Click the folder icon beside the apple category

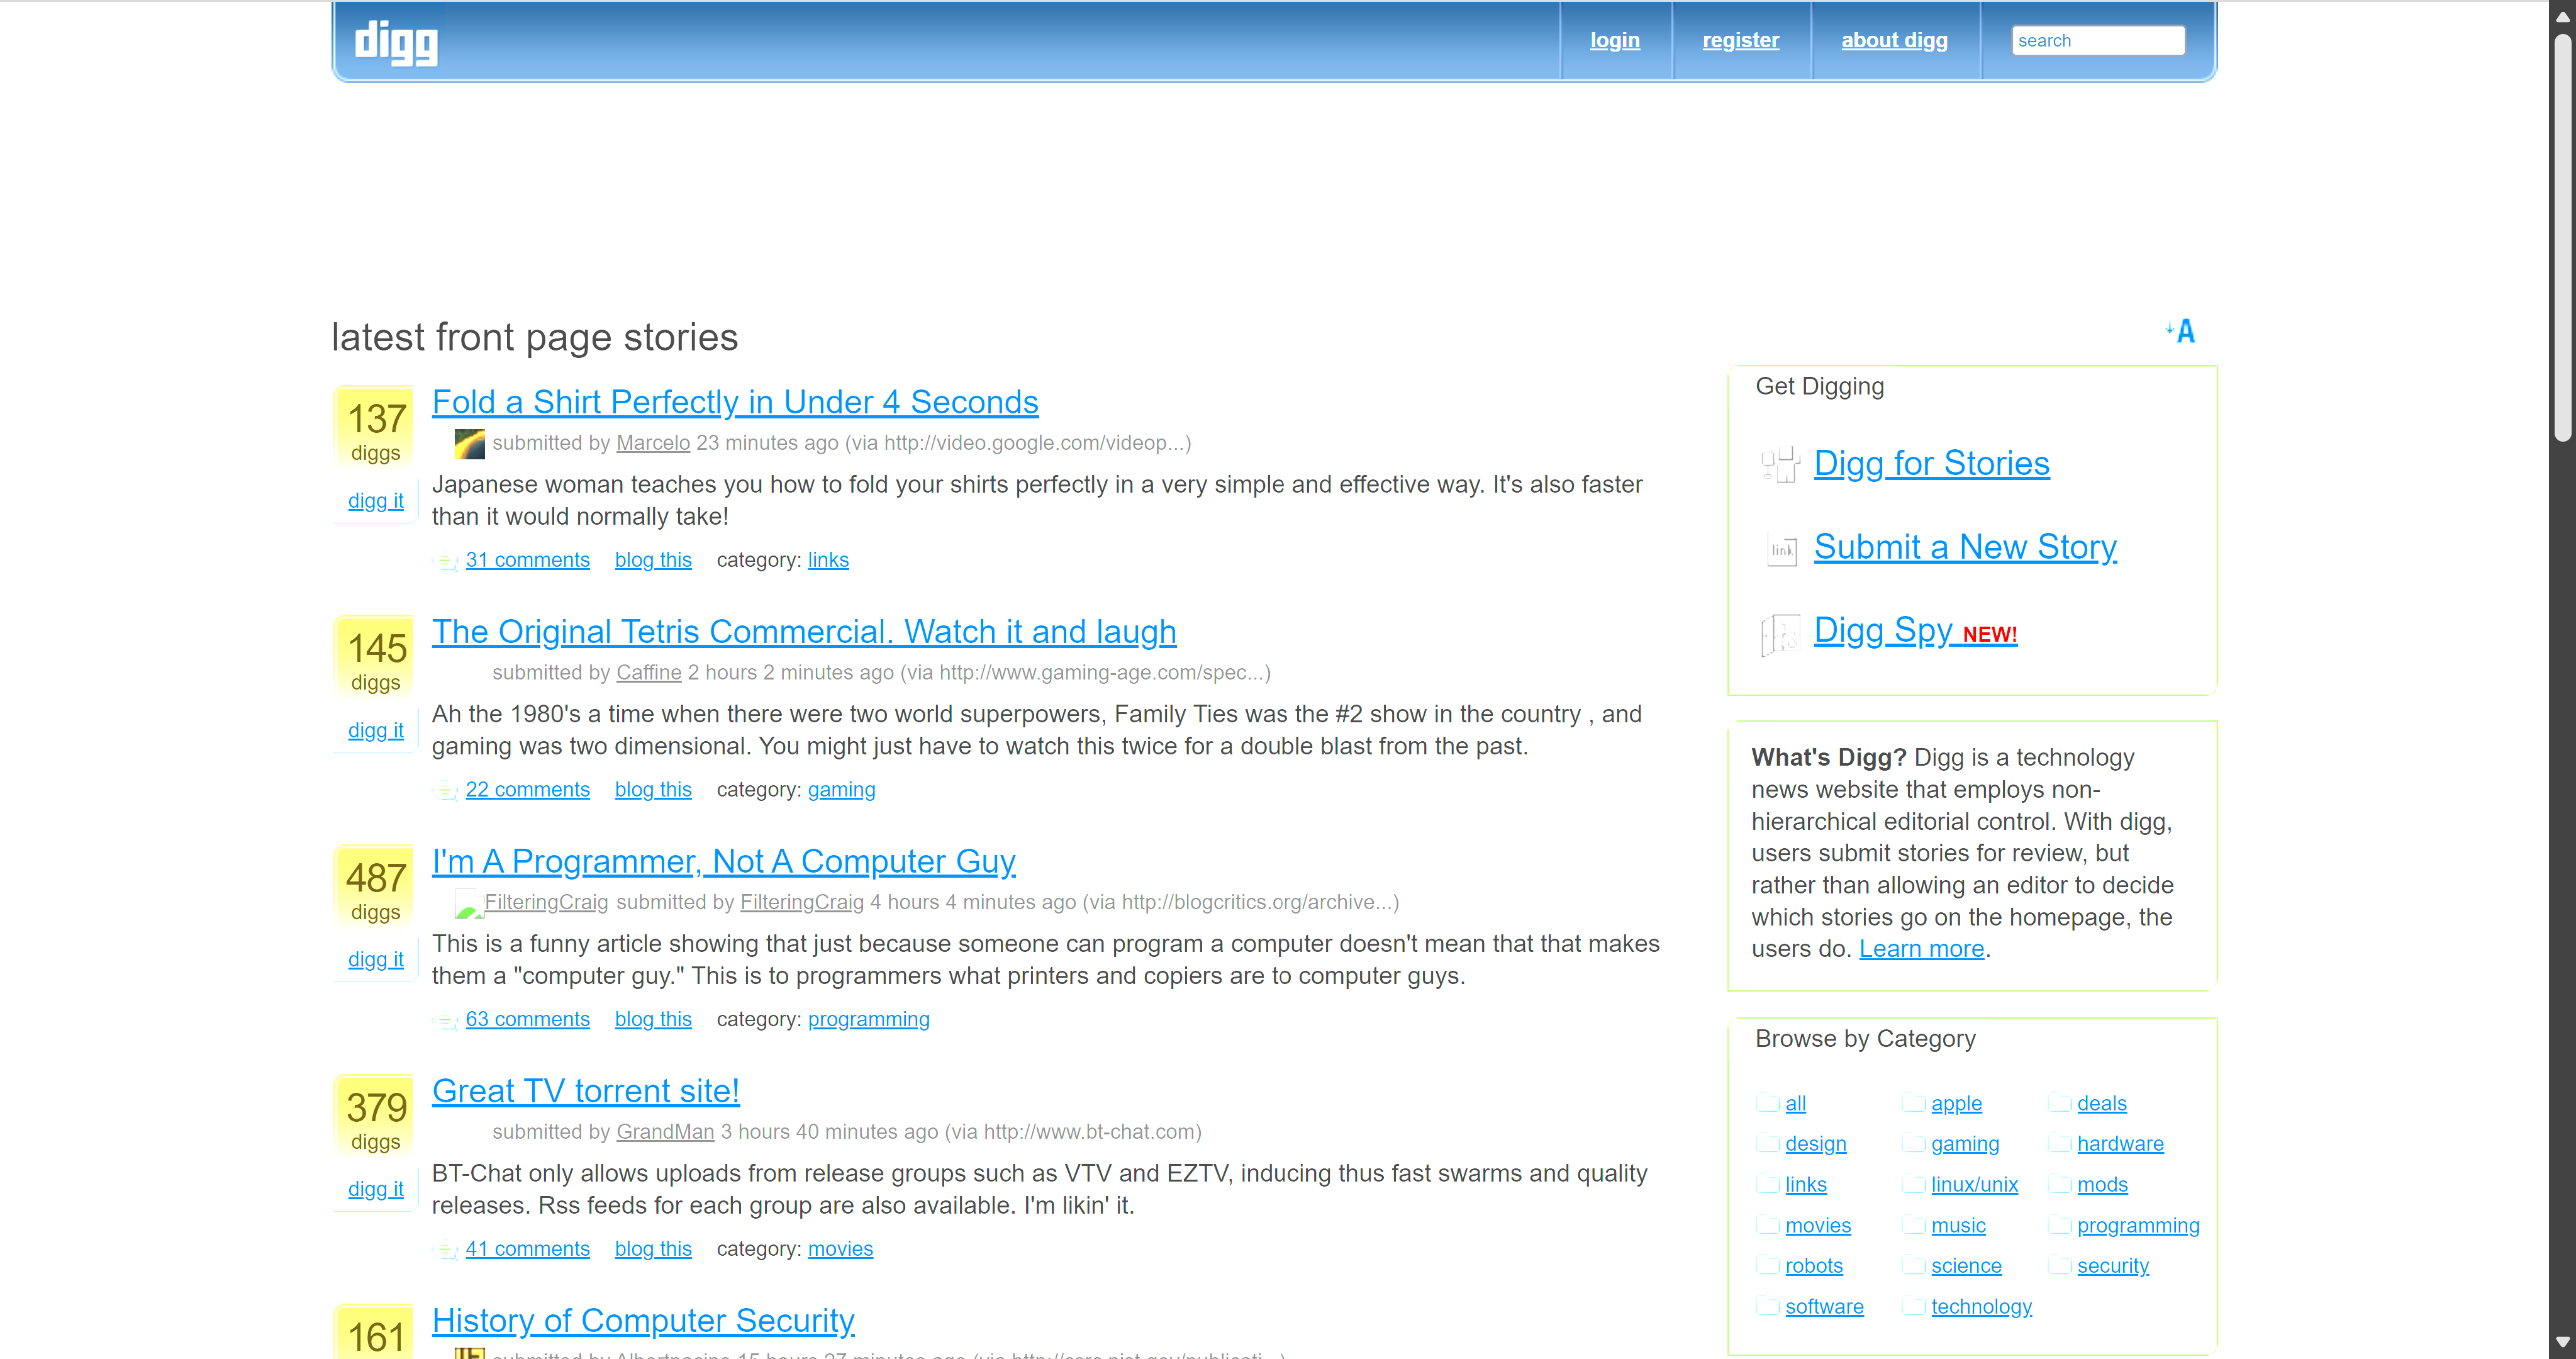(1913, 1103)
